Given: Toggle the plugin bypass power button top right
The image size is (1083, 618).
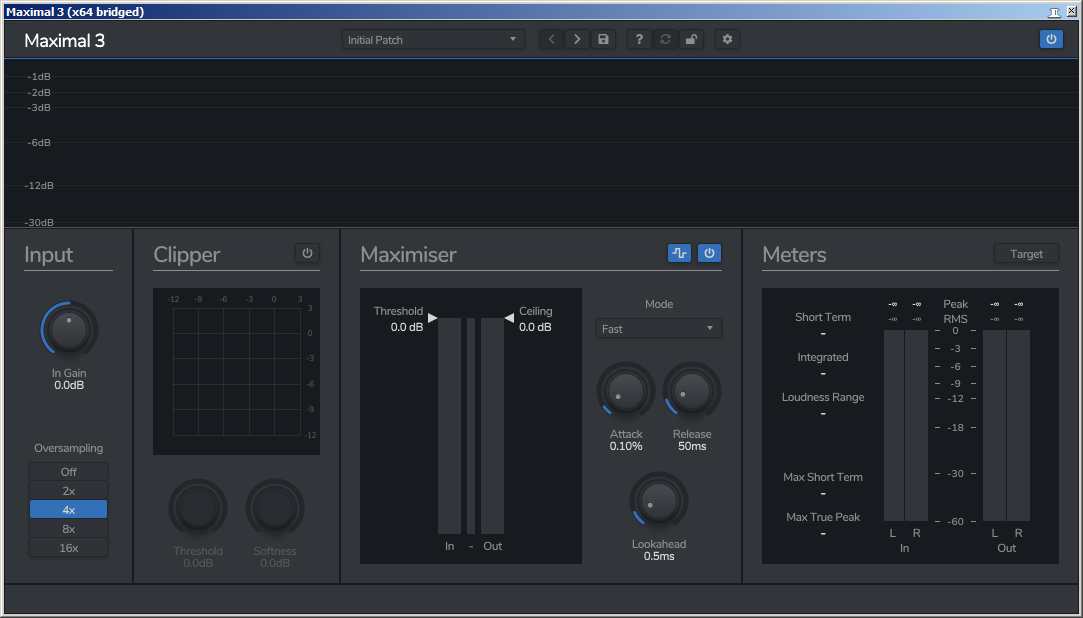Looking at the screenshot, I should click(1051, 39).
